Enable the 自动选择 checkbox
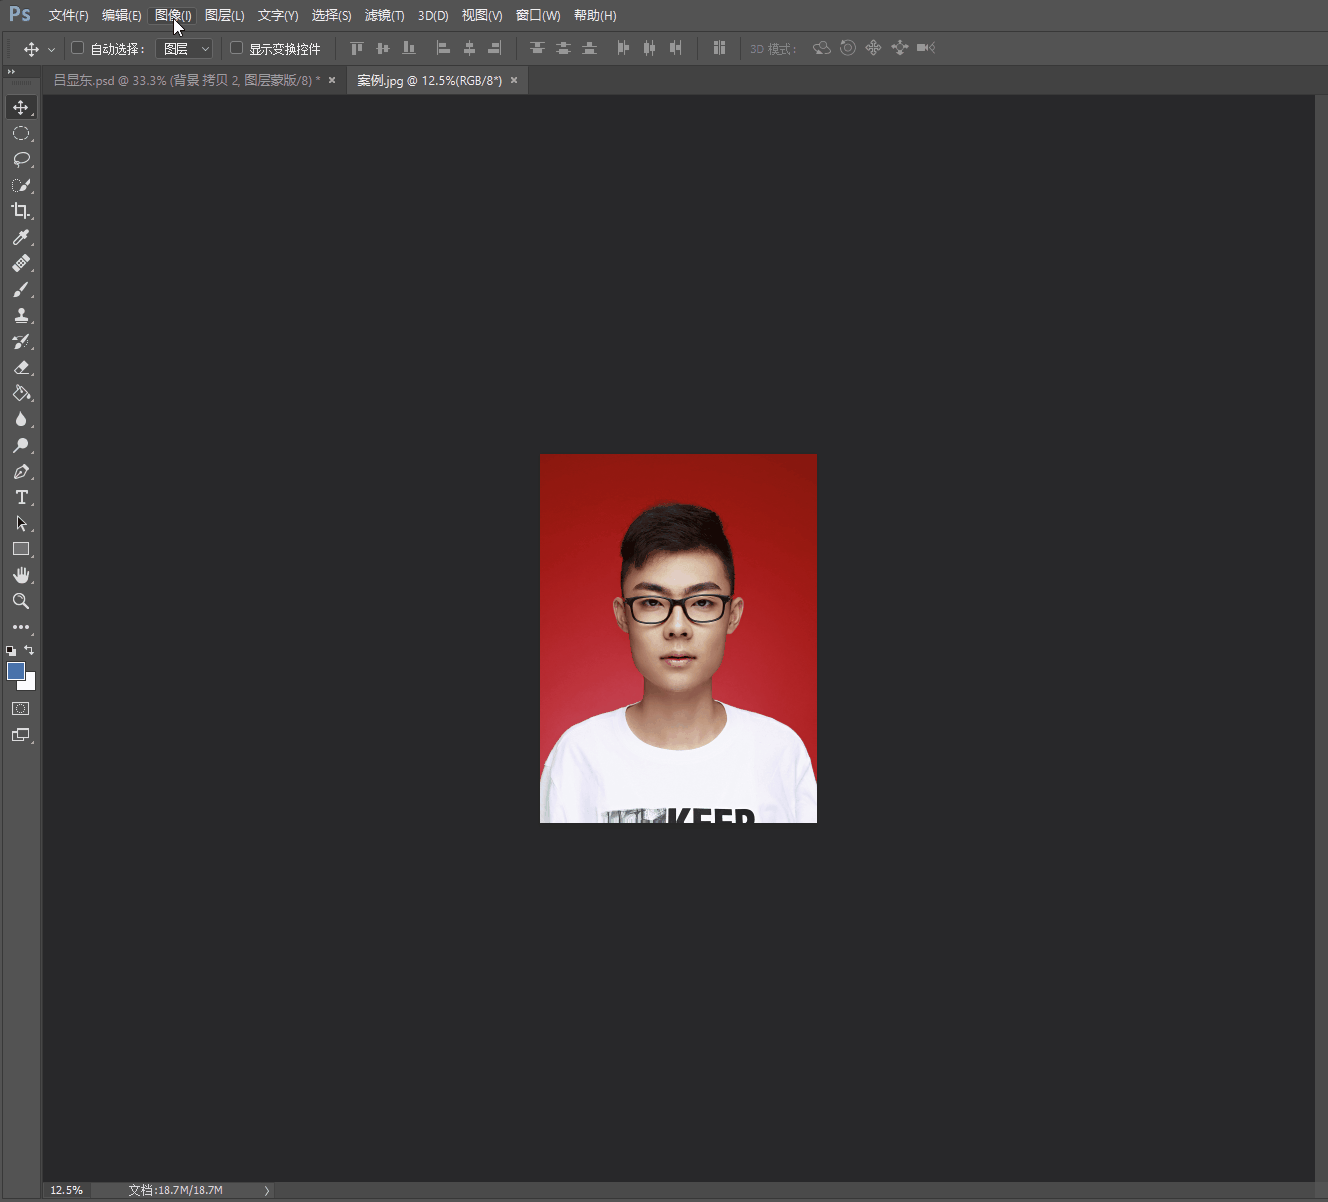The width and height of the screenshot is (1328, 1202). (x=77, y=48)
